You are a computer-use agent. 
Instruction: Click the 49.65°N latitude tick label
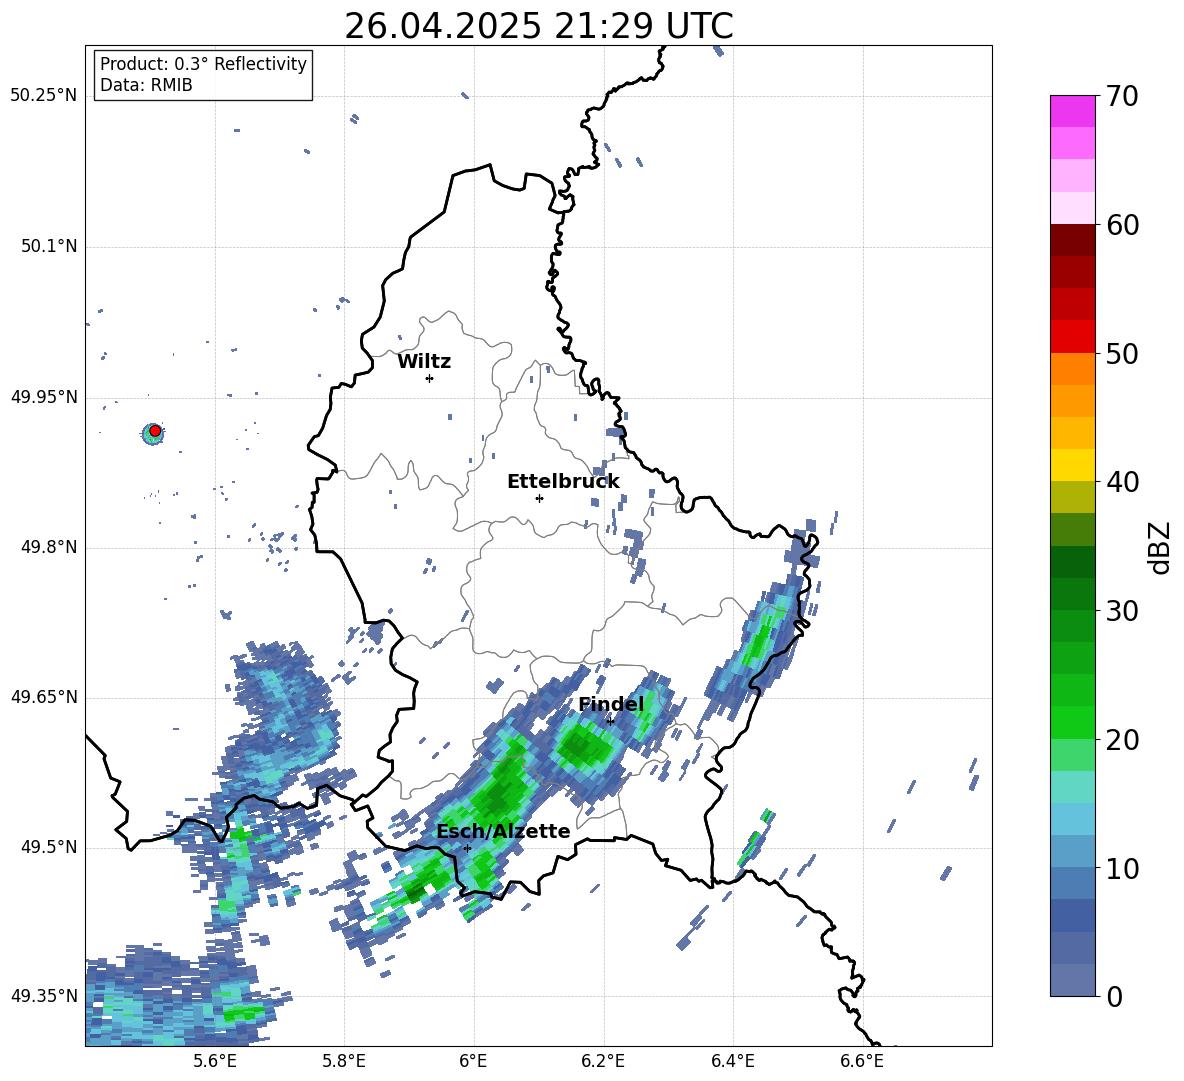(43, 696)
